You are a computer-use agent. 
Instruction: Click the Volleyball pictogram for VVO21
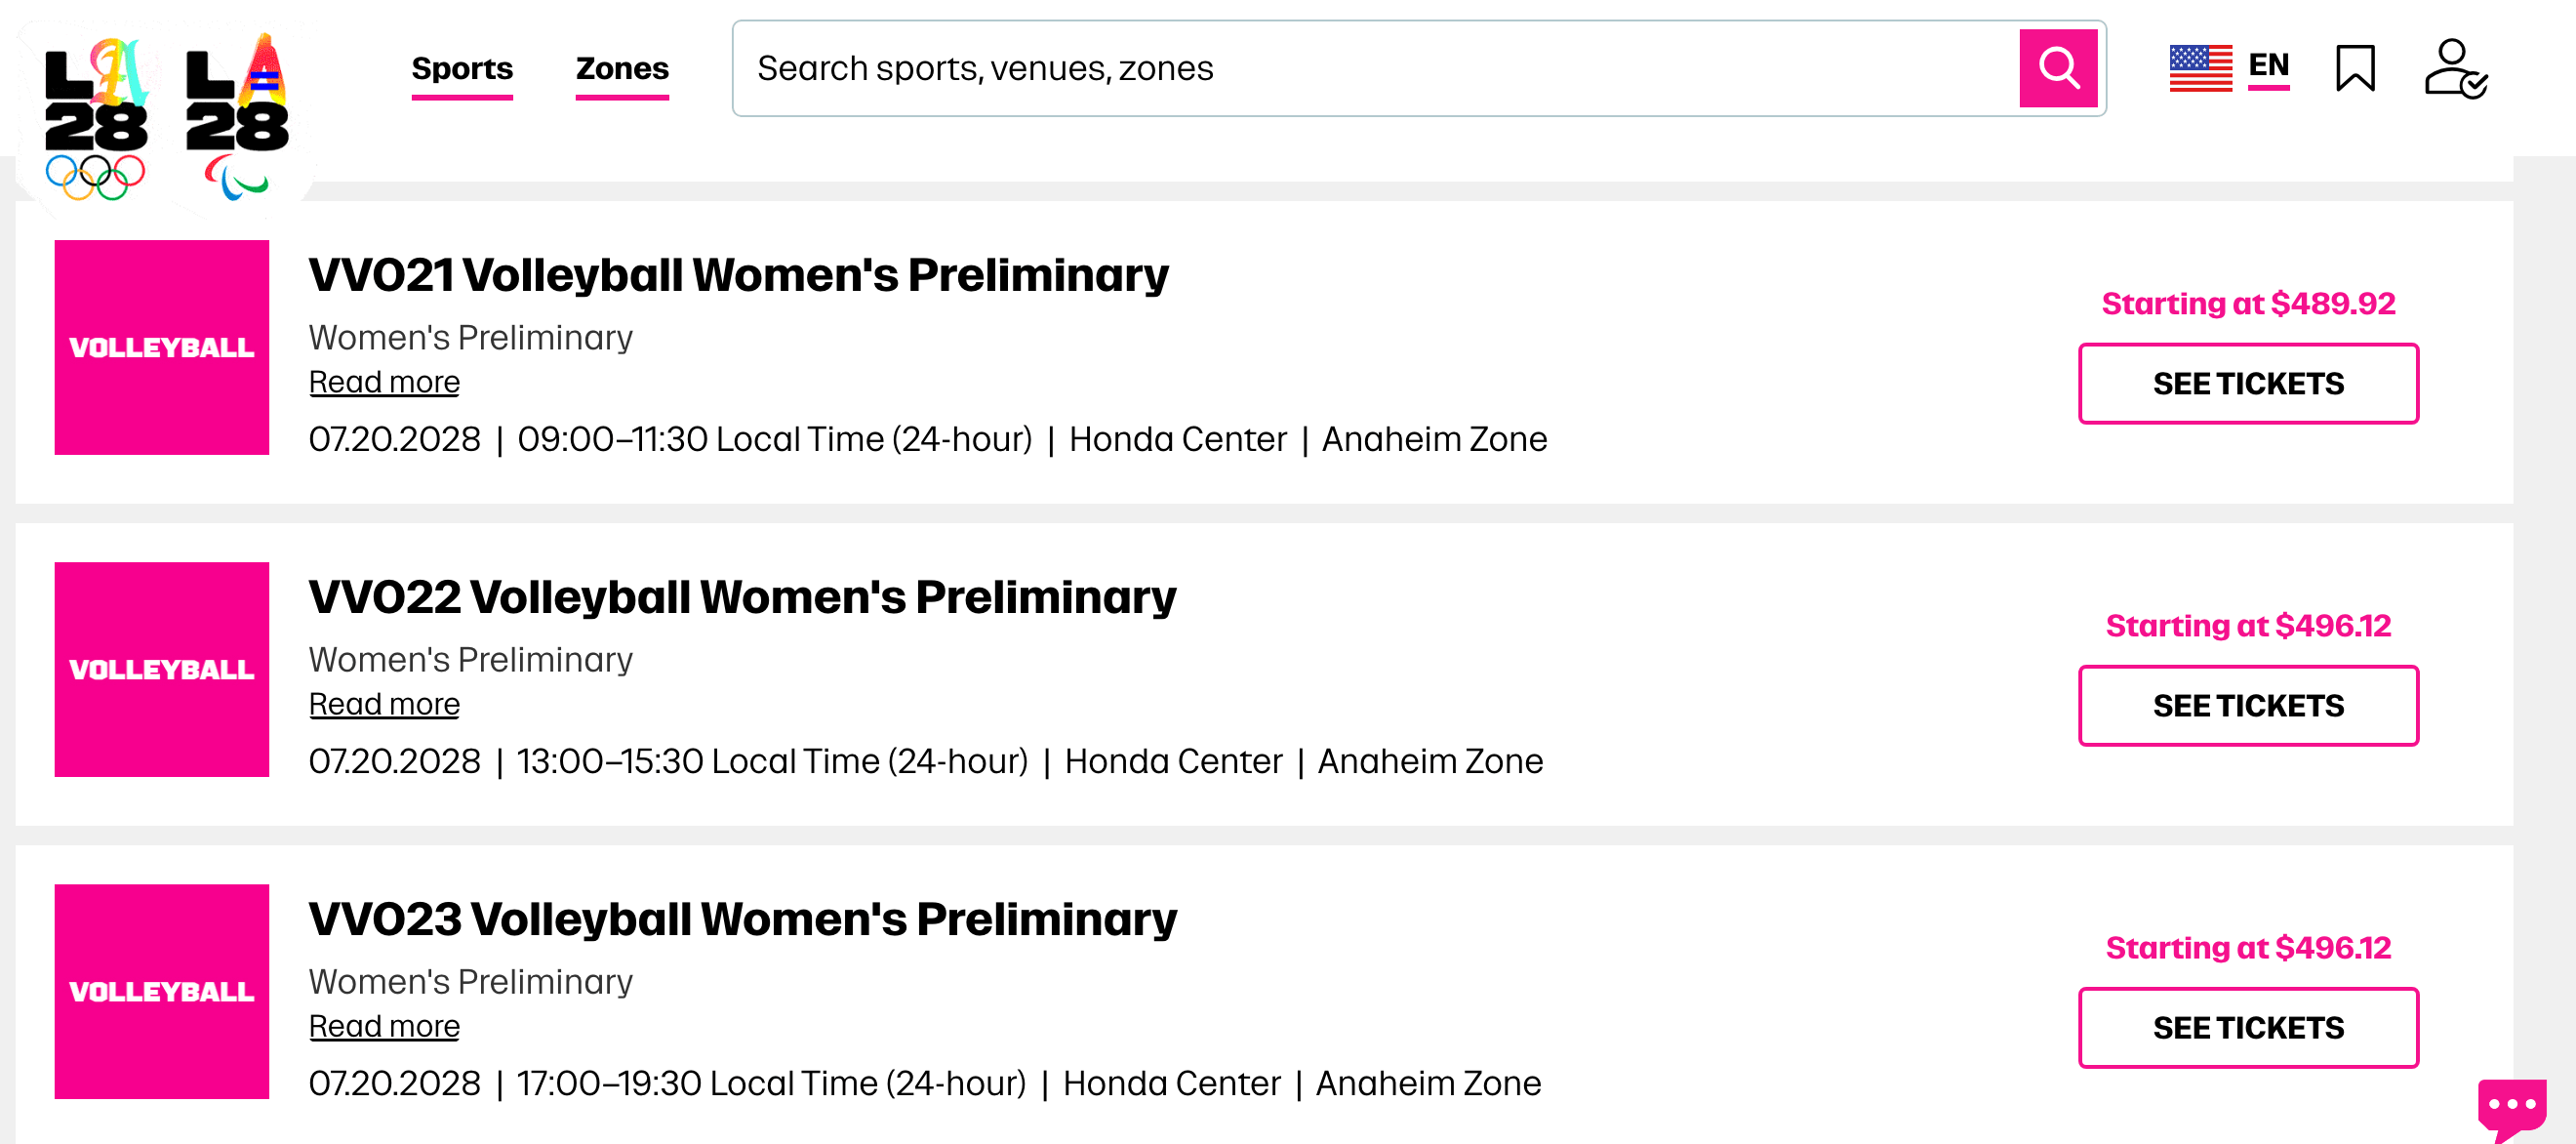pos(161,348)
